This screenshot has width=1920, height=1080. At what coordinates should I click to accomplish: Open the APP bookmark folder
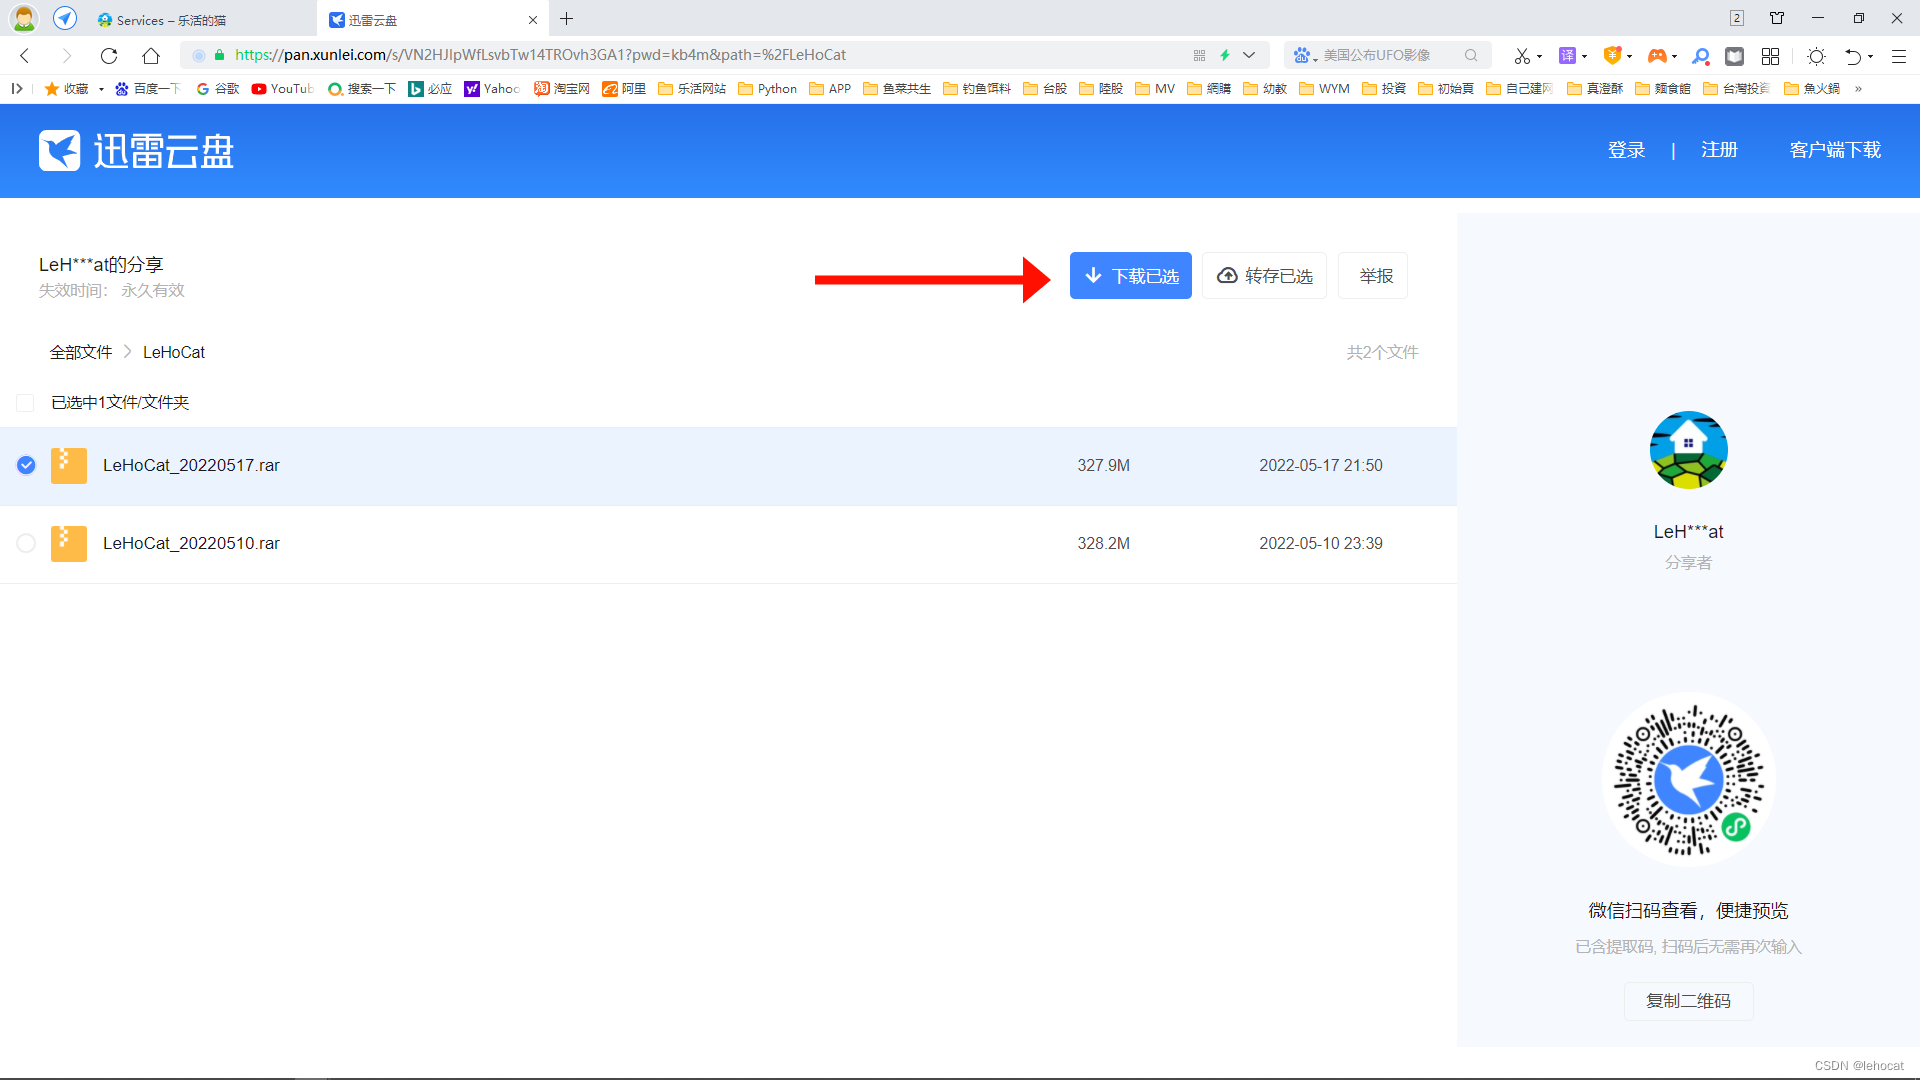tap(830, 89)
